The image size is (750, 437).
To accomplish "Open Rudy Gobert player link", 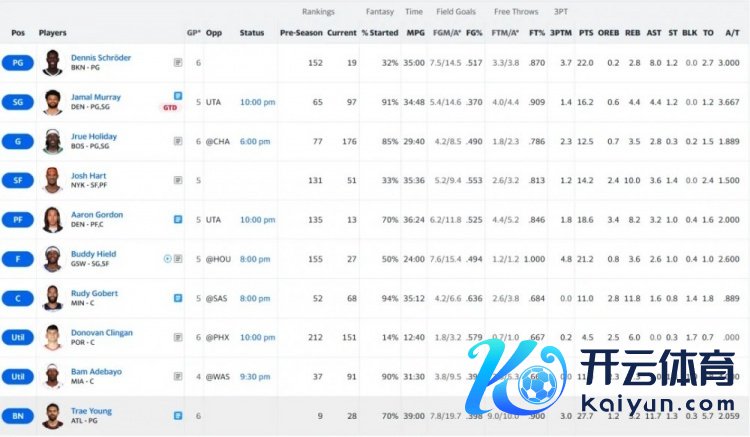I will coord(94,293).
